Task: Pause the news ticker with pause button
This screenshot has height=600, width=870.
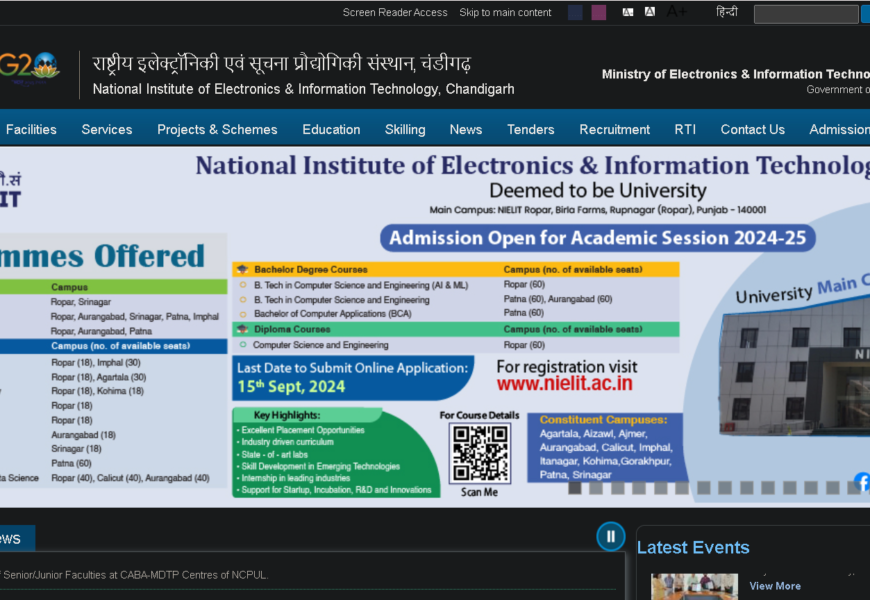Action: point(610,536)
